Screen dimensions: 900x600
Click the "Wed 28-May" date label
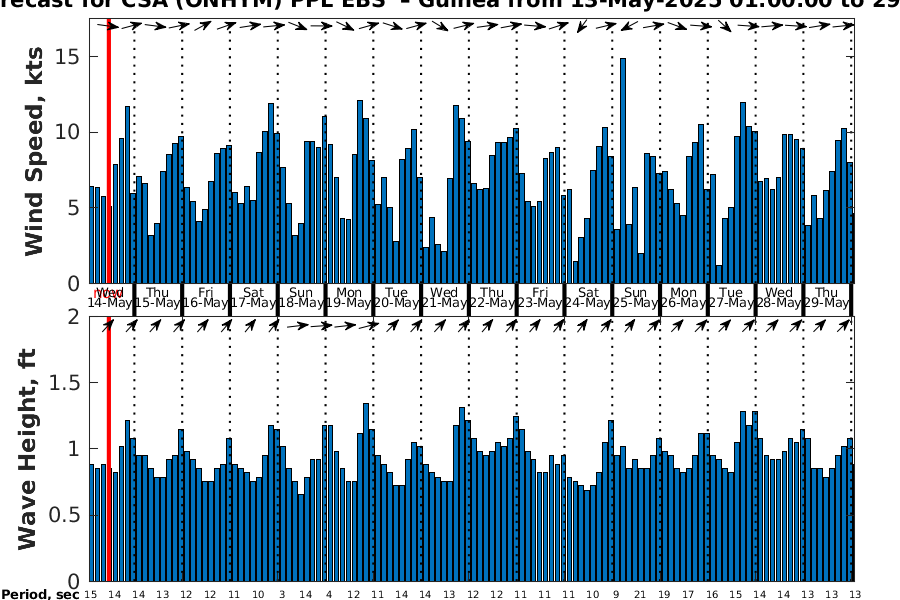779,297
